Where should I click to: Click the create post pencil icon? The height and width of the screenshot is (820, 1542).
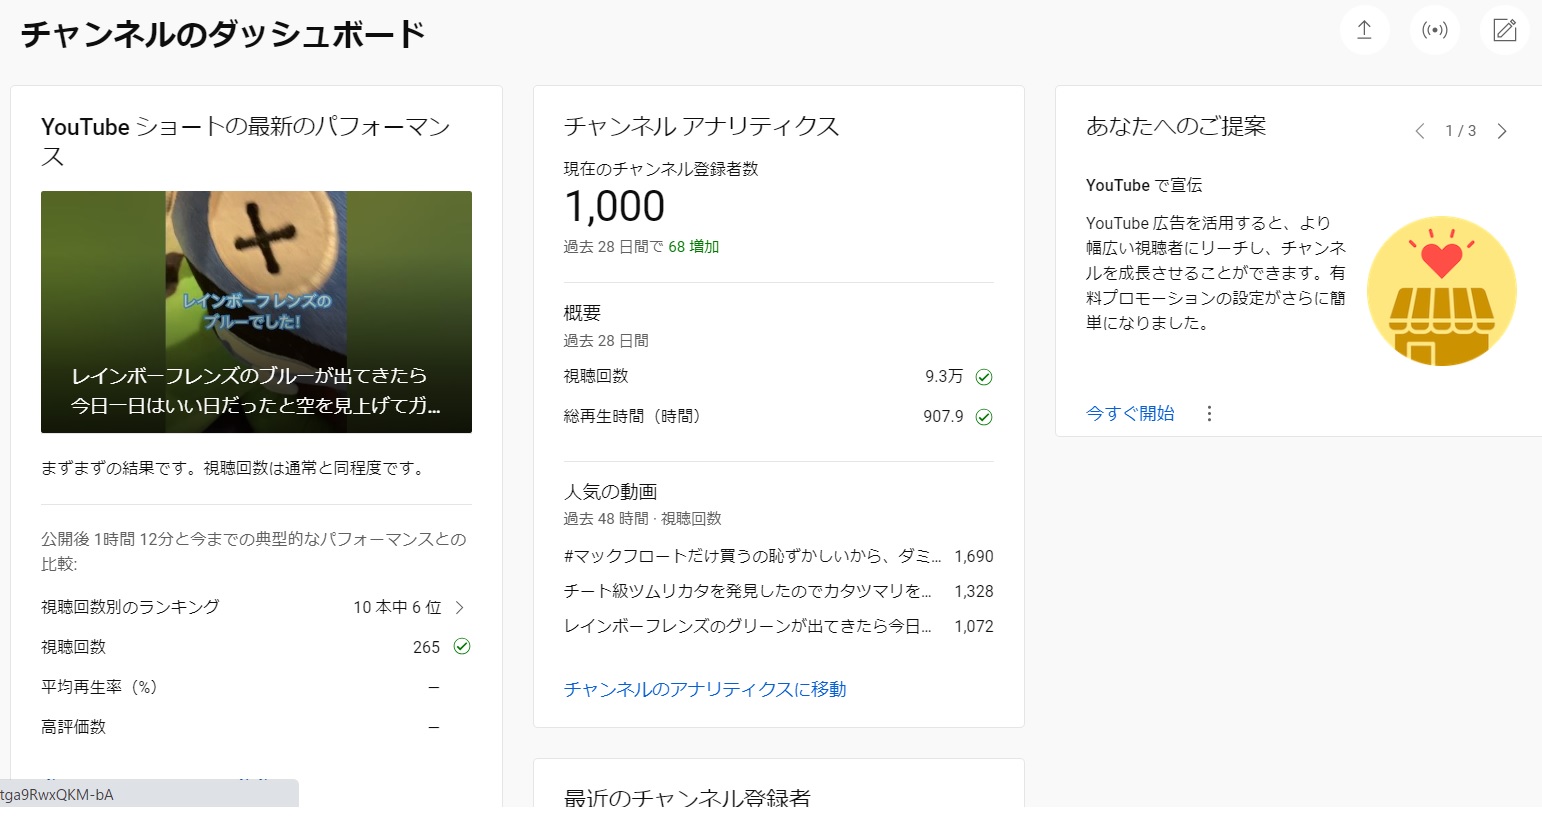(x=1505, y=30)
